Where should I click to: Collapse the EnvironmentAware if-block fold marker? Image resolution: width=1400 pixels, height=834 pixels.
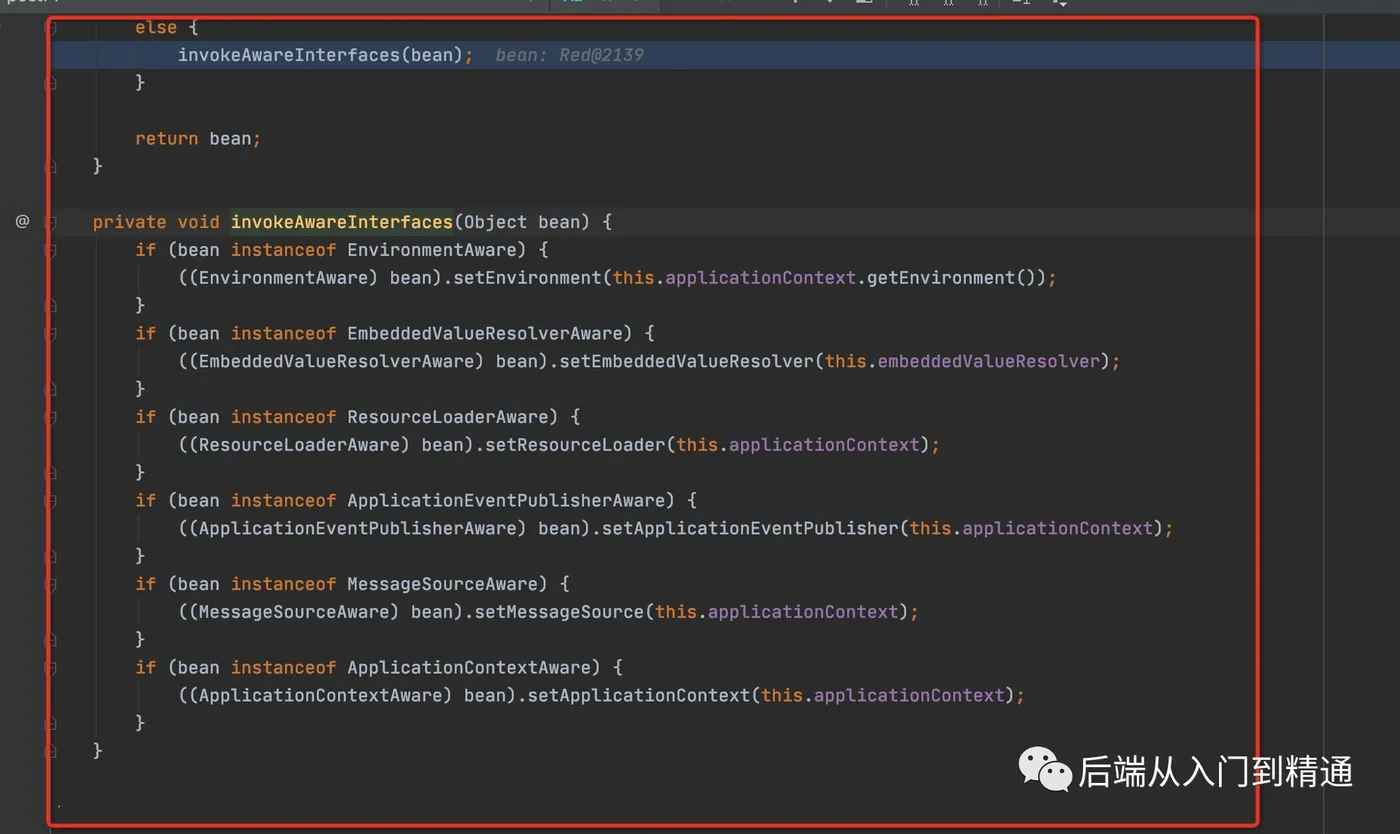coord(51,250)
